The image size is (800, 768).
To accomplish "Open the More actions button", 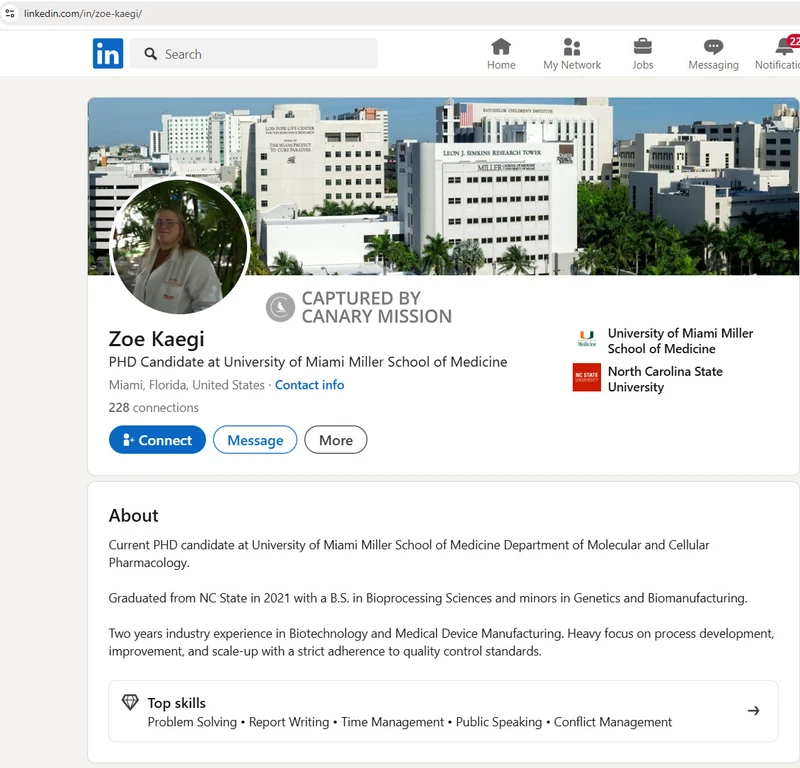I will [336, 440].
